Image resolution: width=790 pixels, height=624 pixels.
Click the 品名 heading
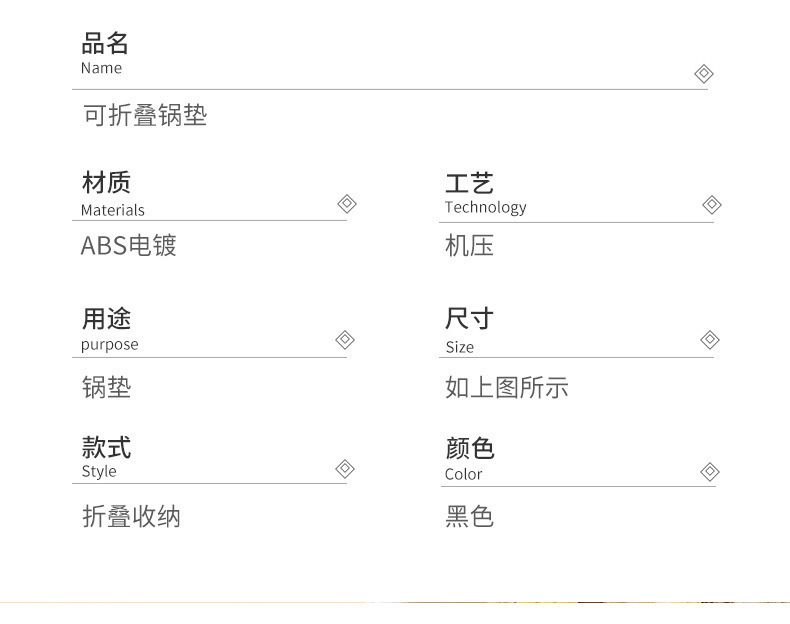(105, 44)
